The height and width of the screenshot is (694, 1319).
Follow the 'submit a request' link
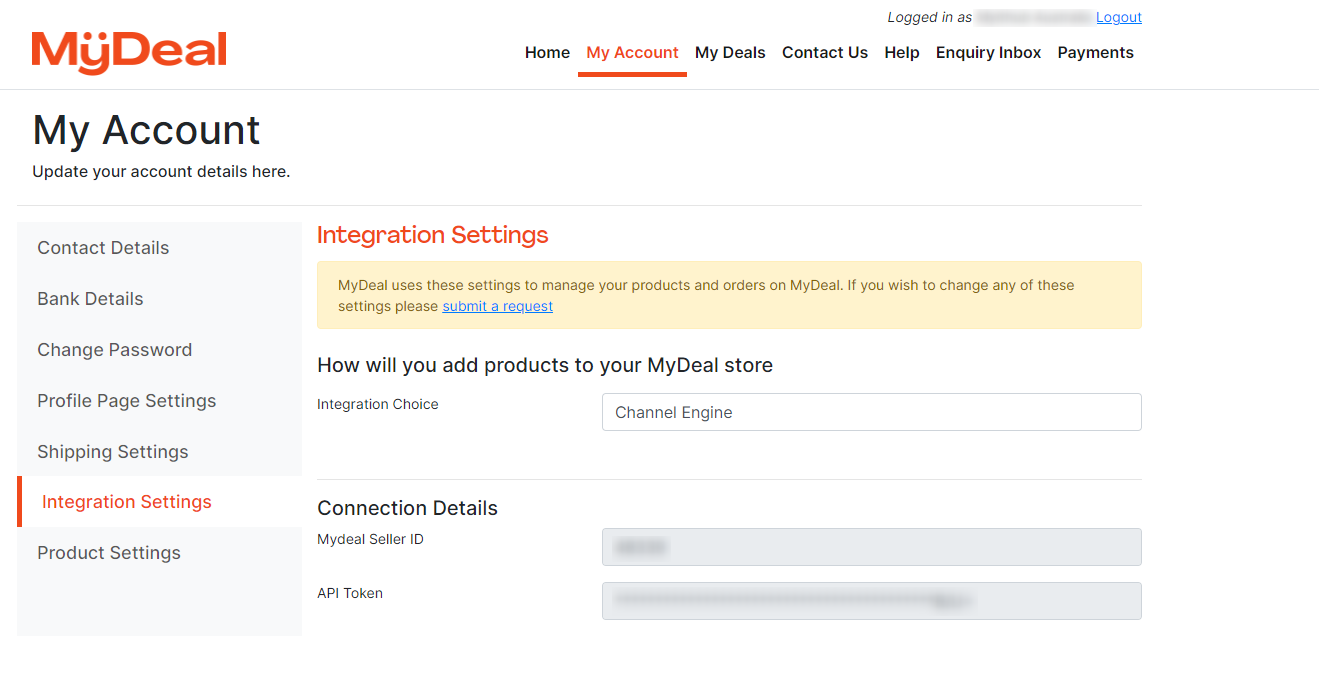pyautogui.click(x=498, y=306)
